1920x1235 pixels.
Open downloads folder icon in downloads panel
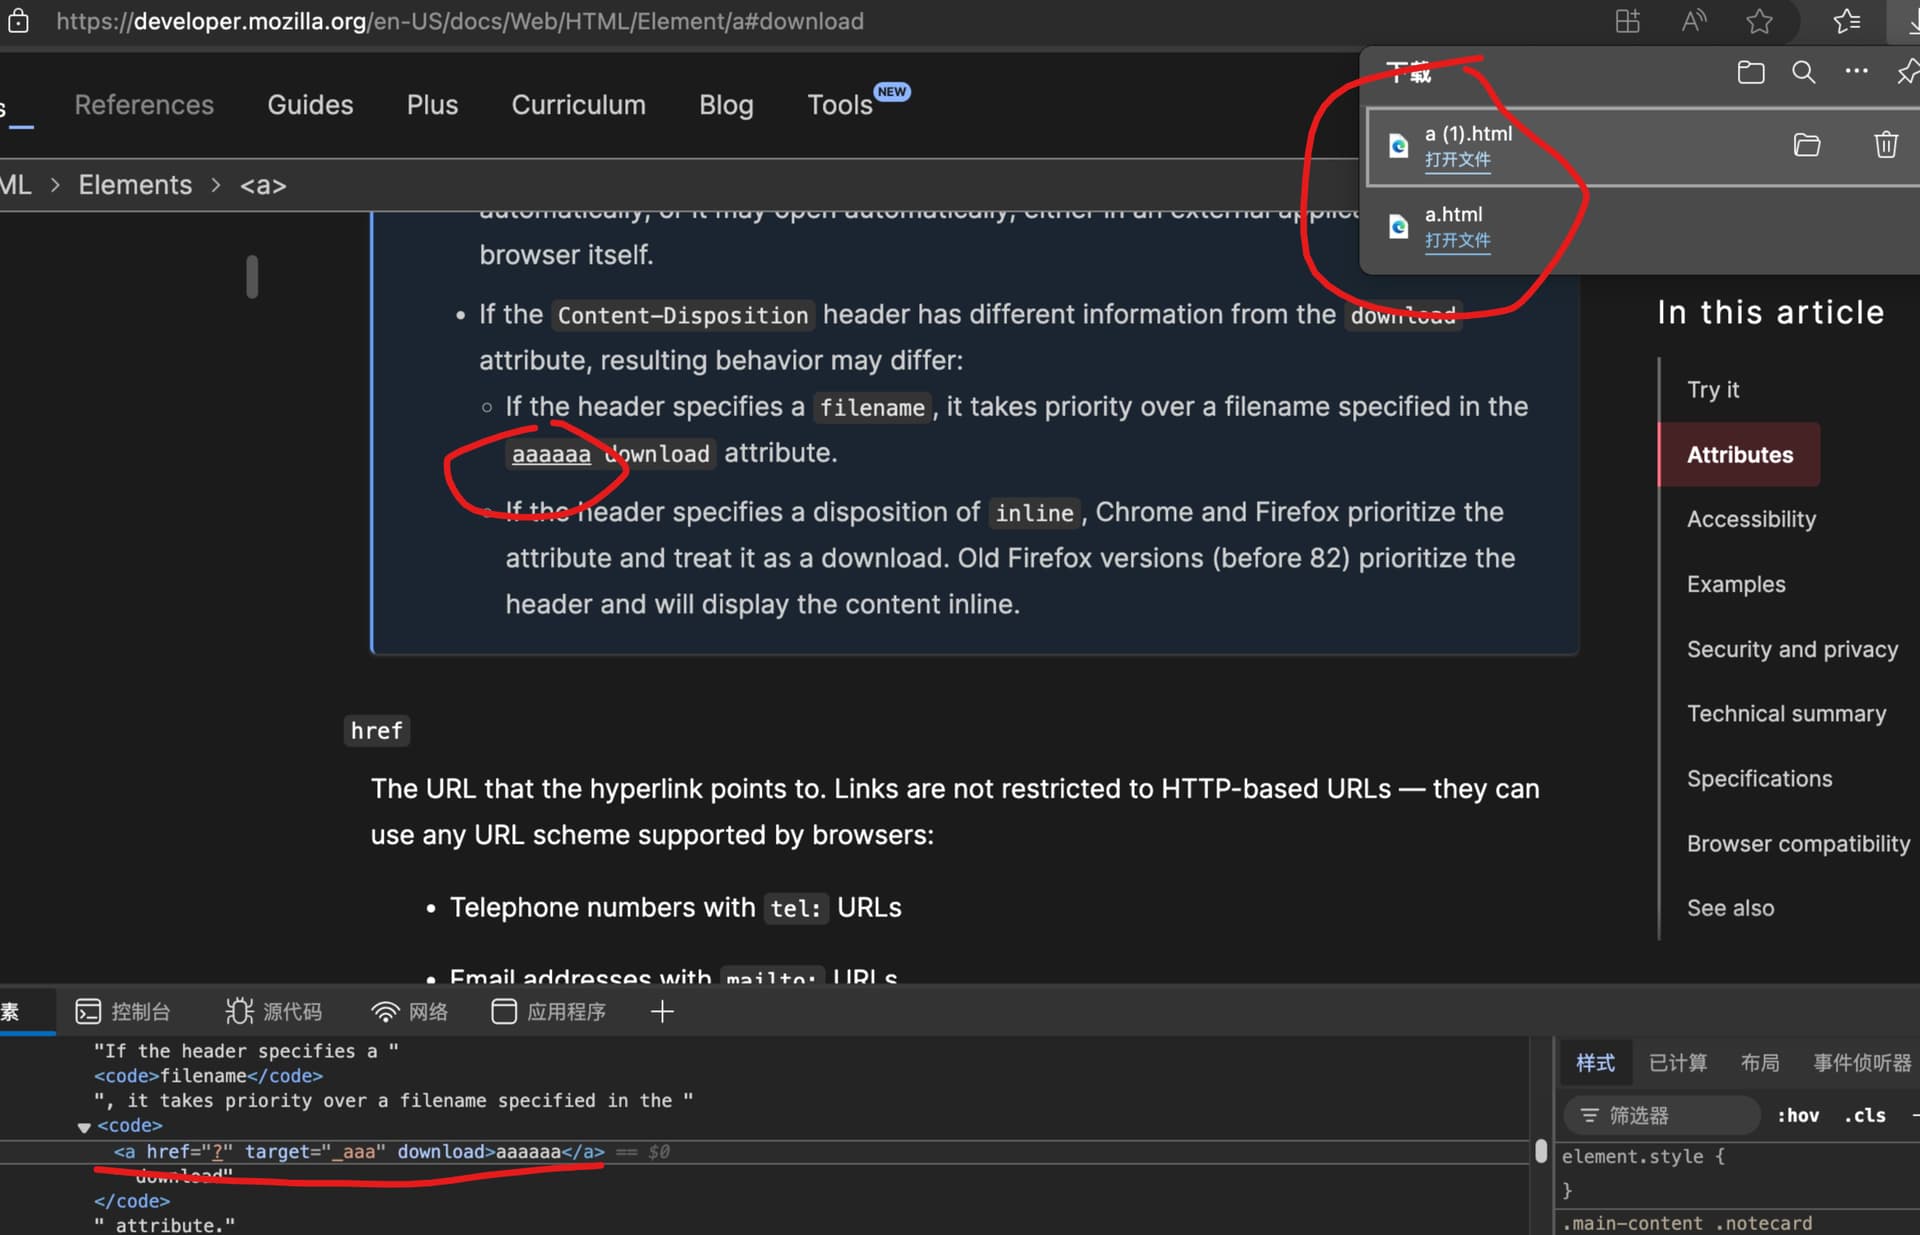click(x=1751, y=72)
